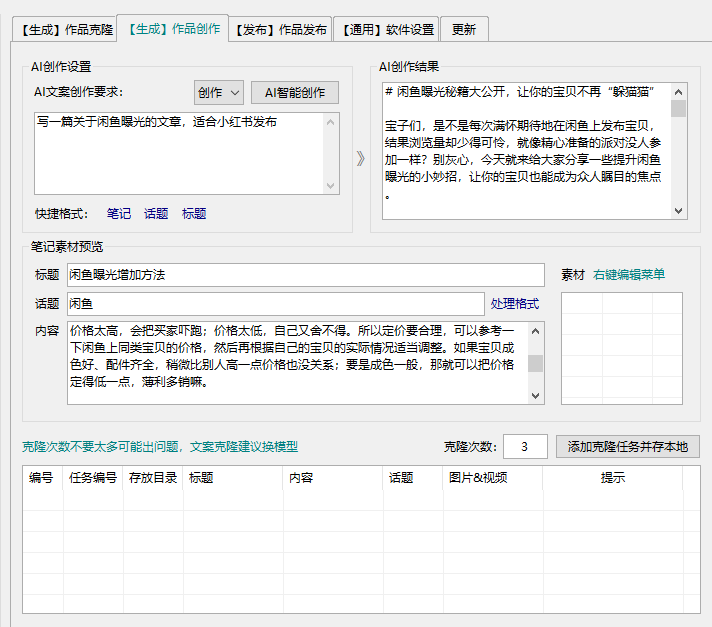Image resolution: width=712 pixels, height=627 pixels.
Task: Click the task table 内容 column header
Action: click(x=332, y=478)
